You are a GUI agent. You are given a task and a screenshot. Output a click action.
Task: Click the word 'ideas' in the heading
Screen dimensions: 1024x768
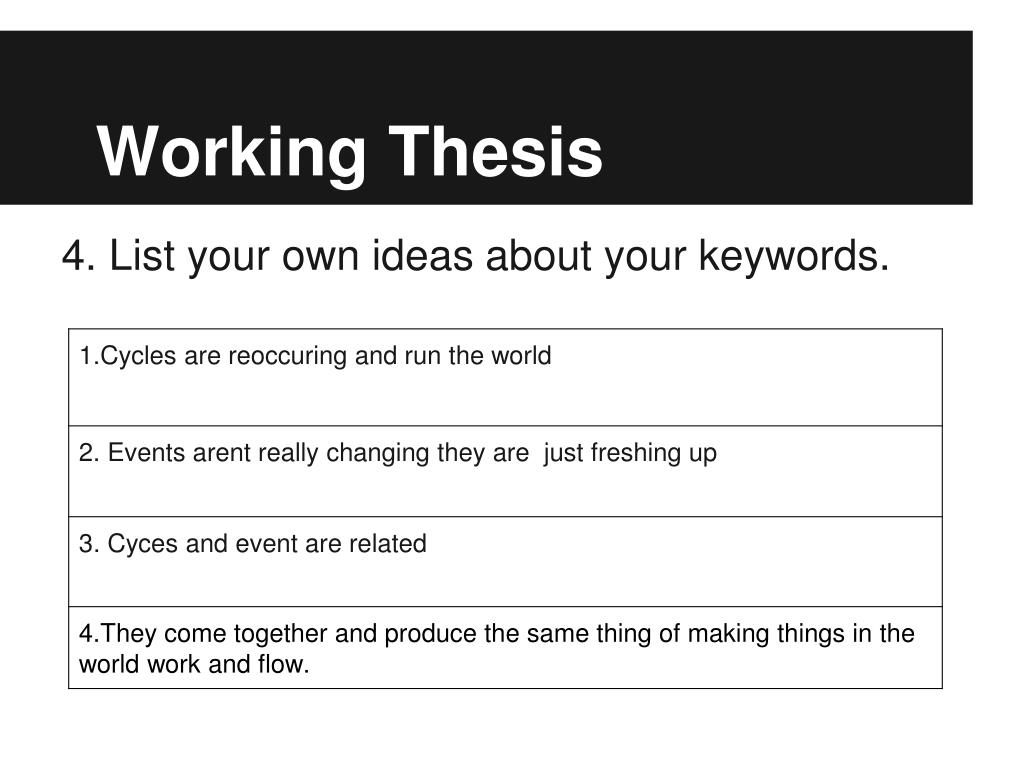click(423, 255)
